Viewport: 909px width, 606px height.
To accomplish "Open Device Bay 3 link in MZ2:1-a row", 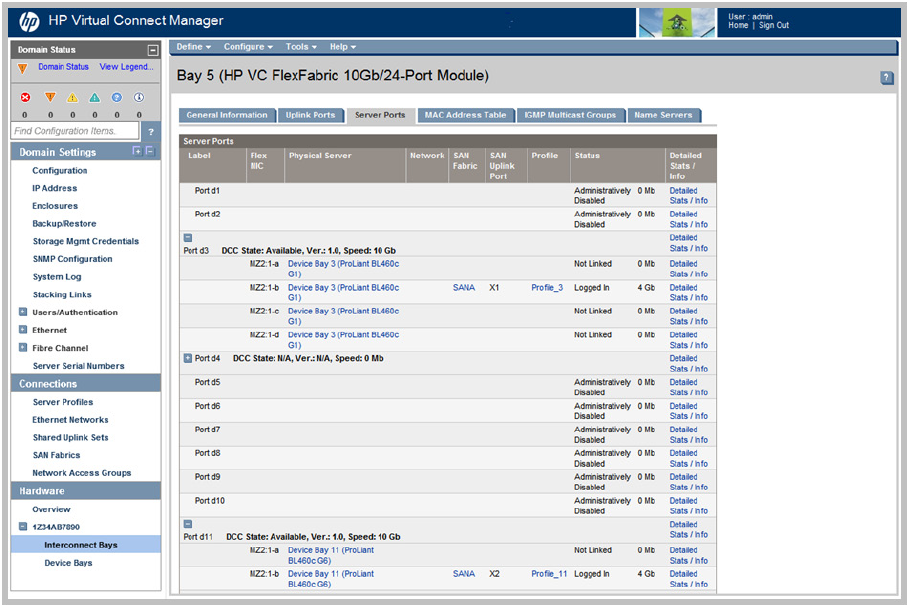I will tap(343, 268).
